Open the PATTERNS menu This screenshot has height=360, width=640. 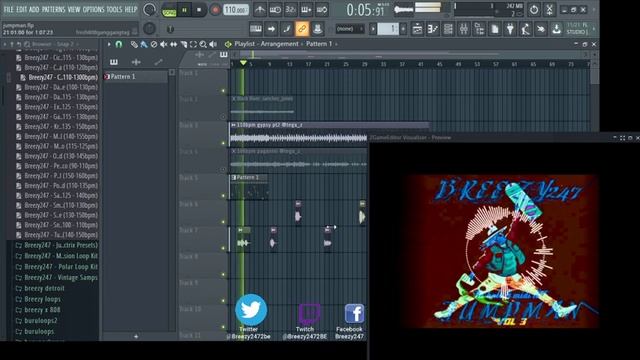(x=54, y=9)
